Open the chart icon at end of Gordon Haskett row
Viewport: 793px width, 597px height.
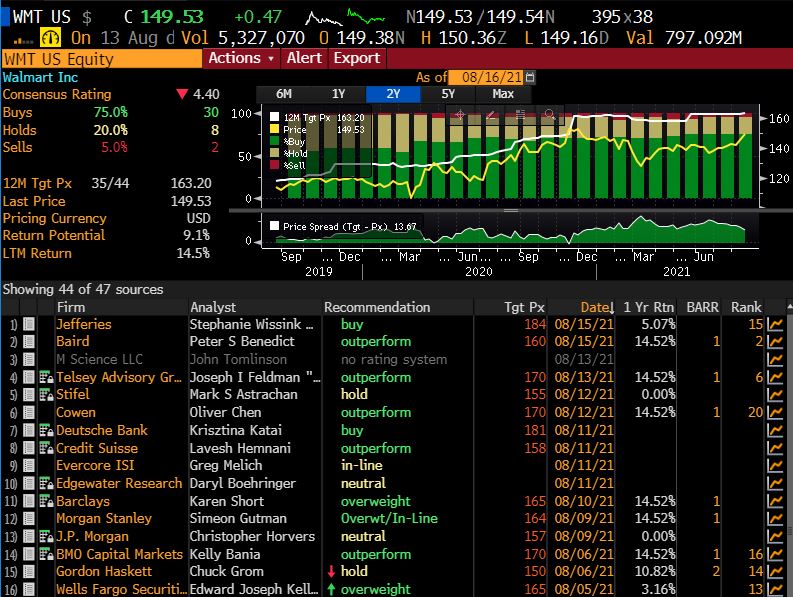pos(775,572)
